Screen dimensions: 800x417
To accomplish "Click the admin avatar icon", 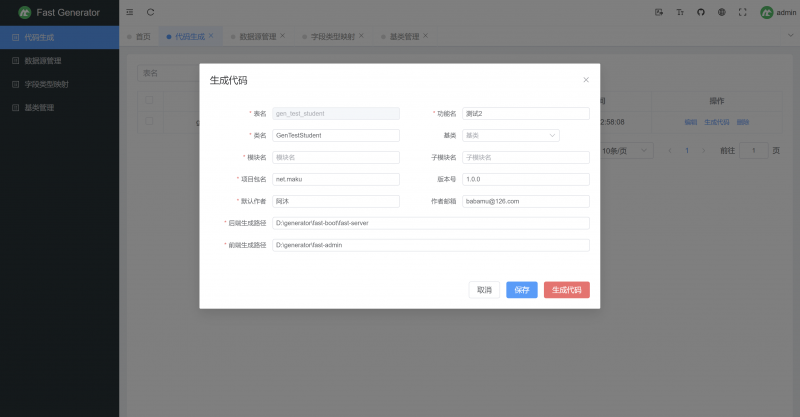I will [766, 12].
